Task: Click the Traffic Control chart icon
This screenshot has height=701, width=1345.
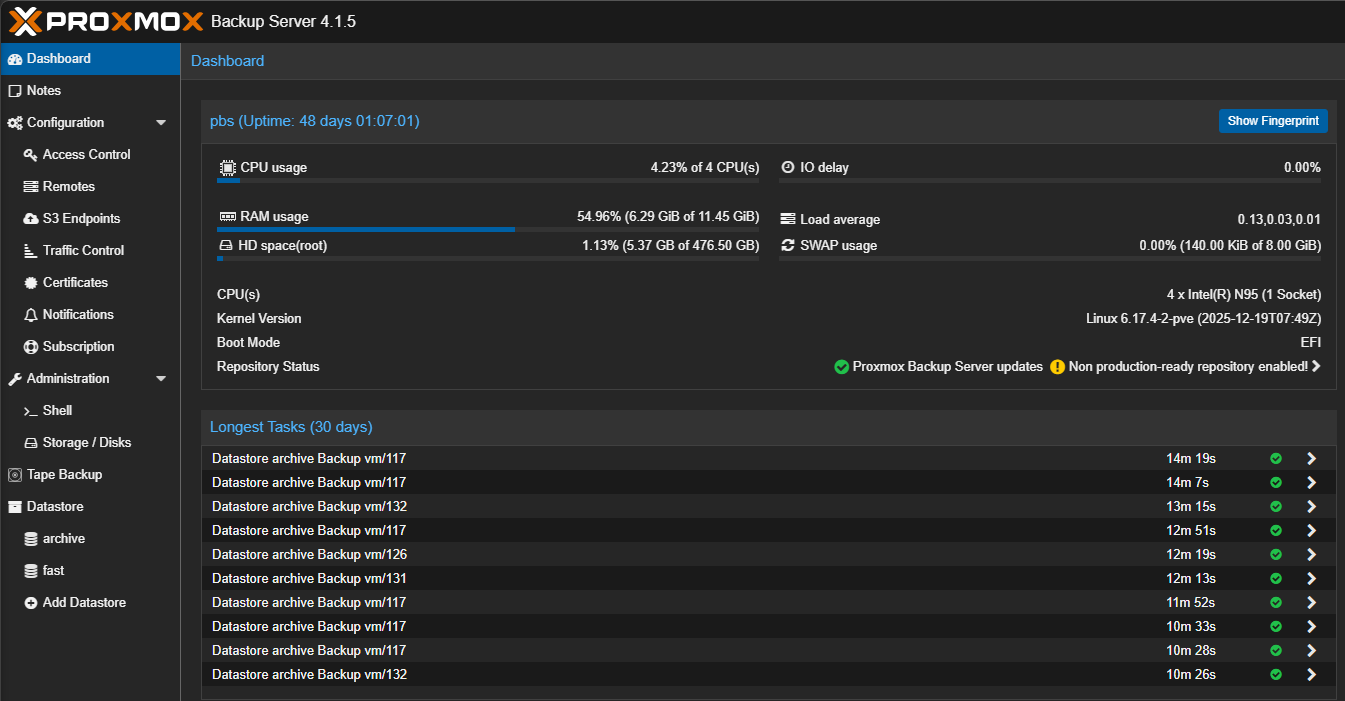Action: 31,251
